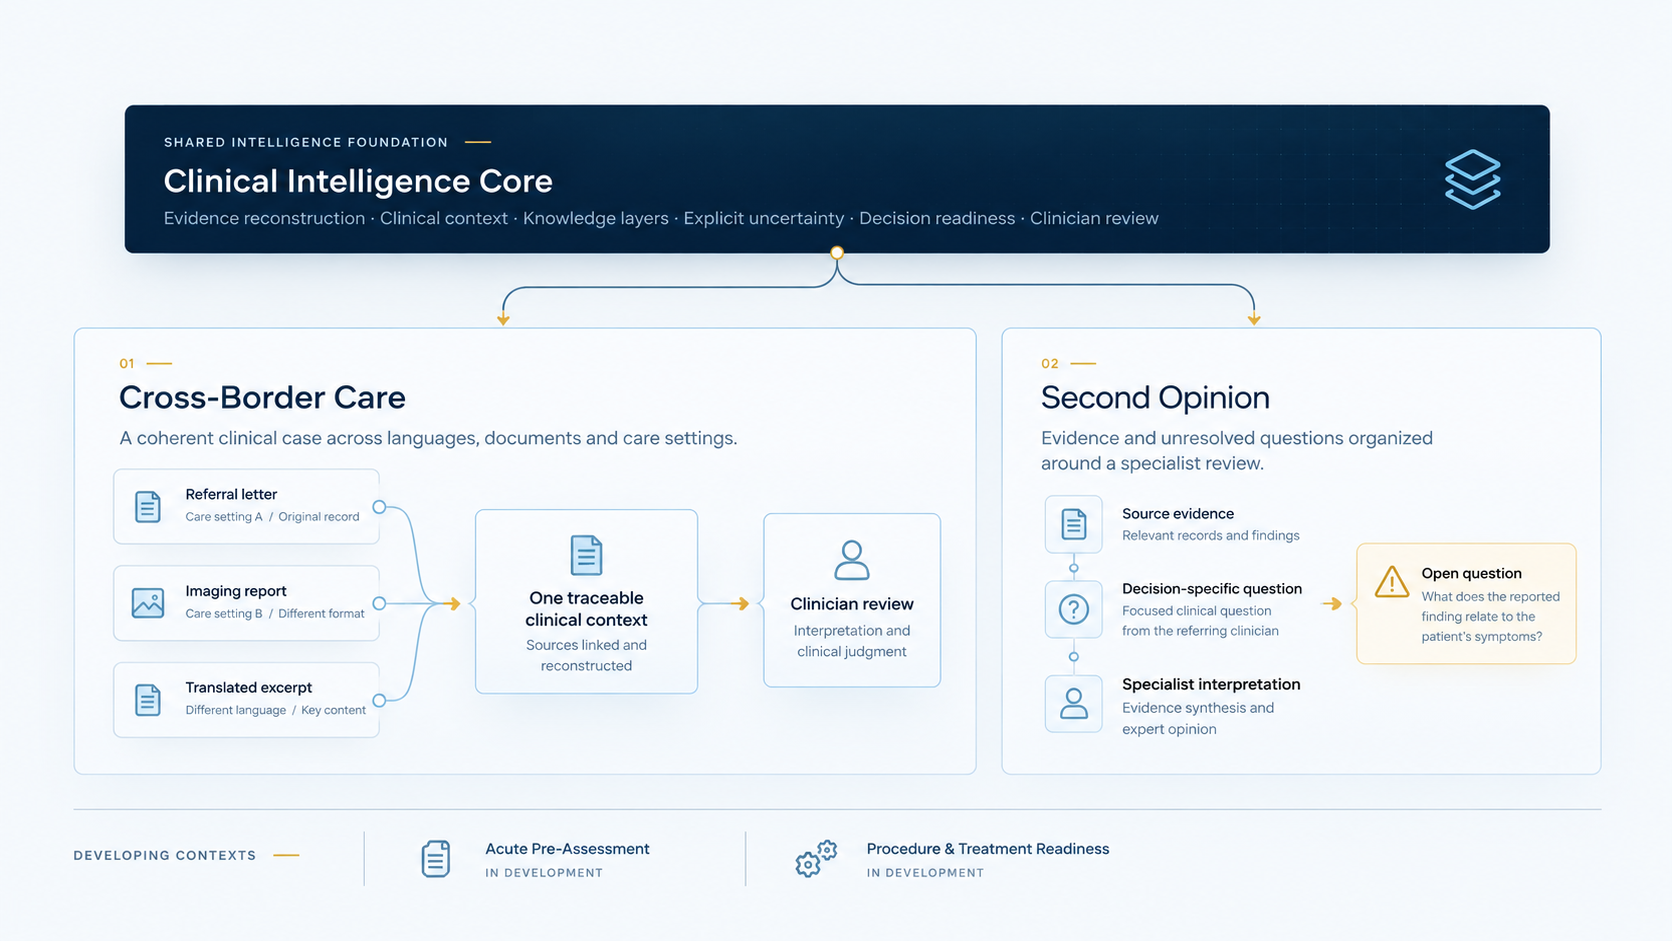This screenshot has height=941, width=1672.
Task: Click the 02 section number
Action: 1050,364
